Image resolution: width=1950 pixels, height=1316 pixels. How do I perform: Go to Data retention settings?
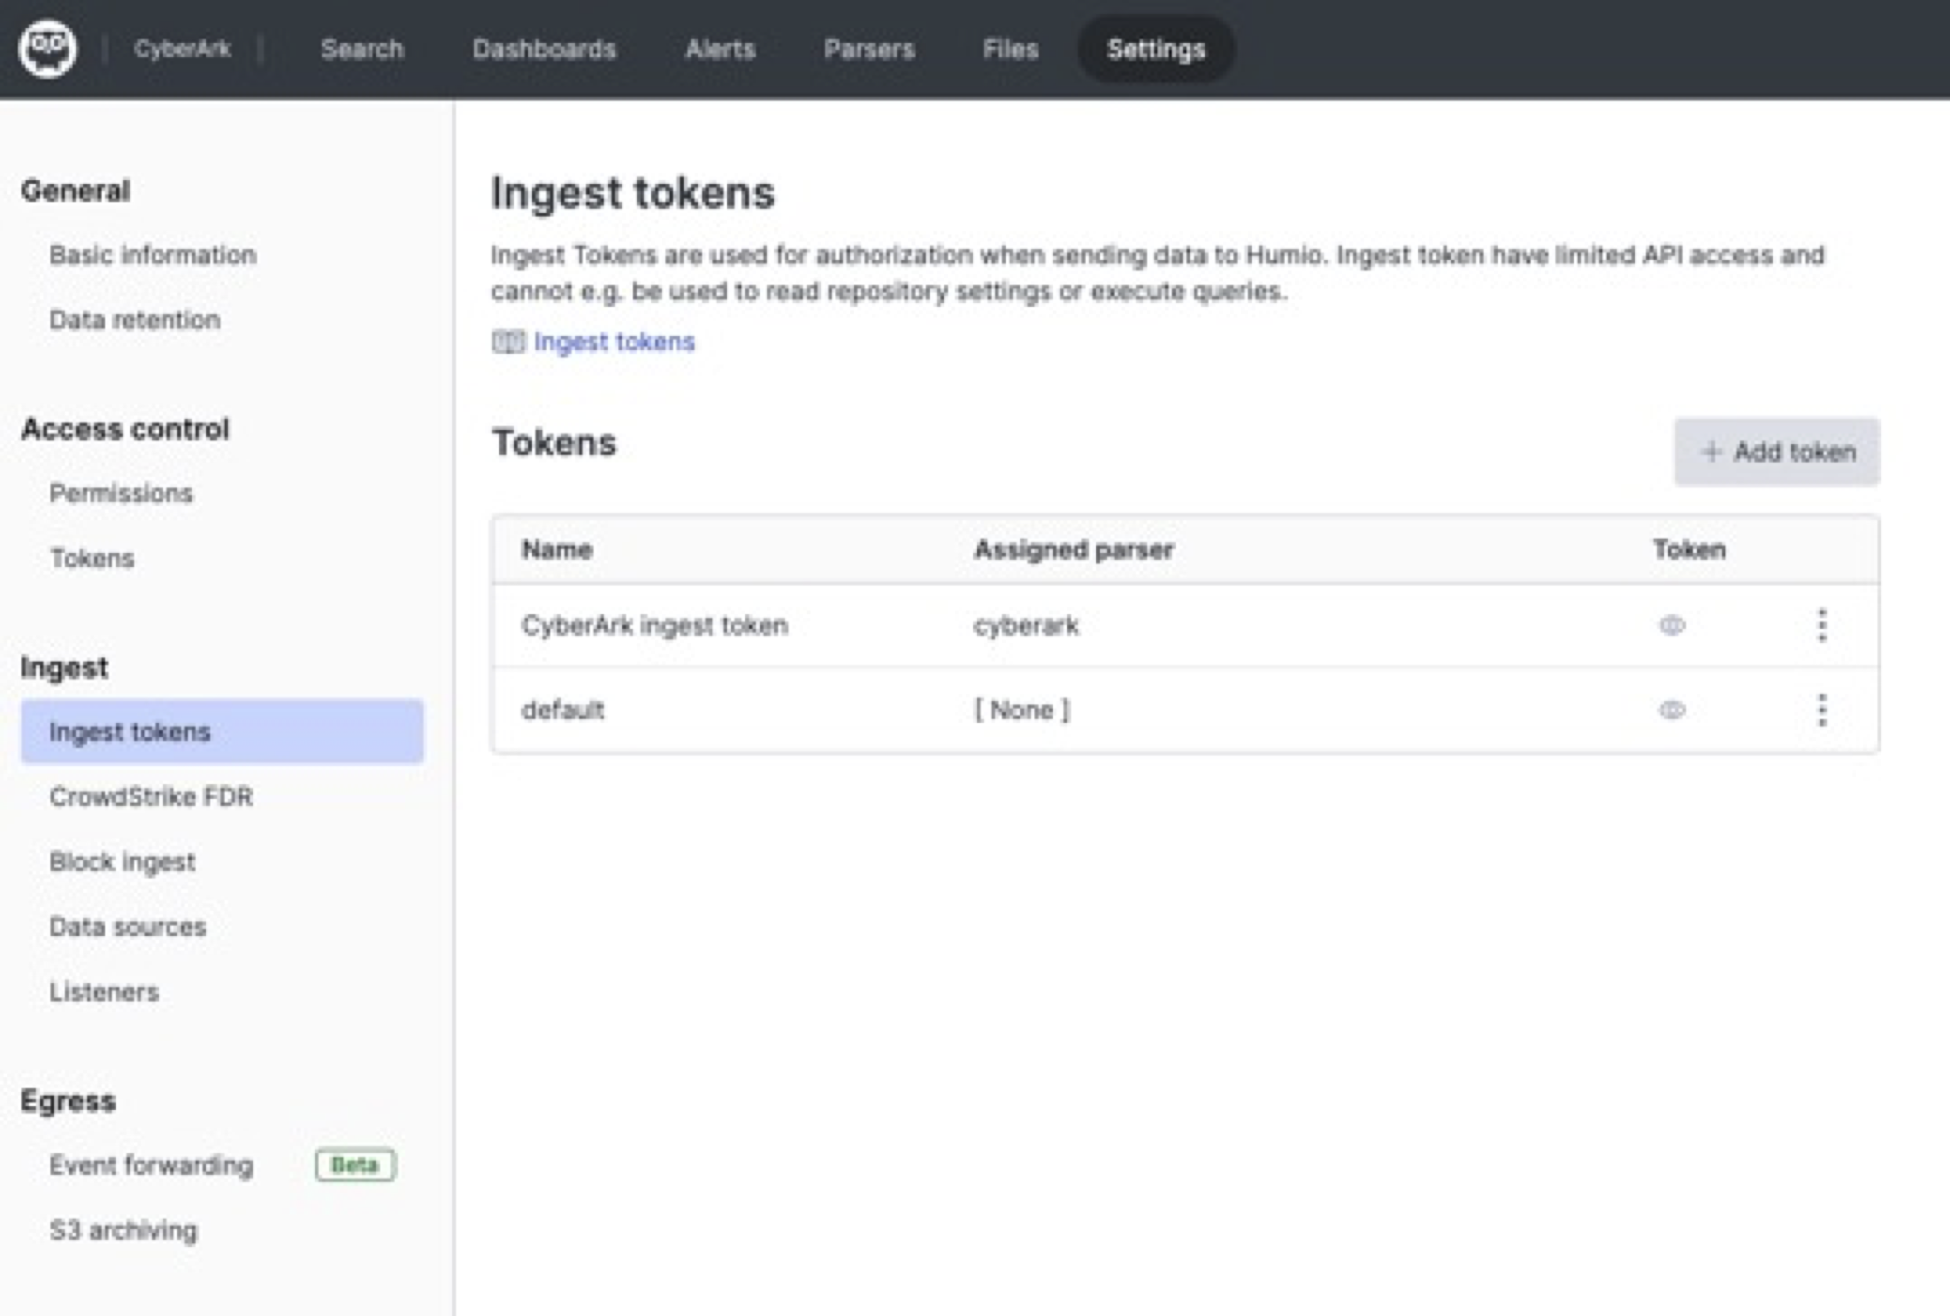(135, 320)
